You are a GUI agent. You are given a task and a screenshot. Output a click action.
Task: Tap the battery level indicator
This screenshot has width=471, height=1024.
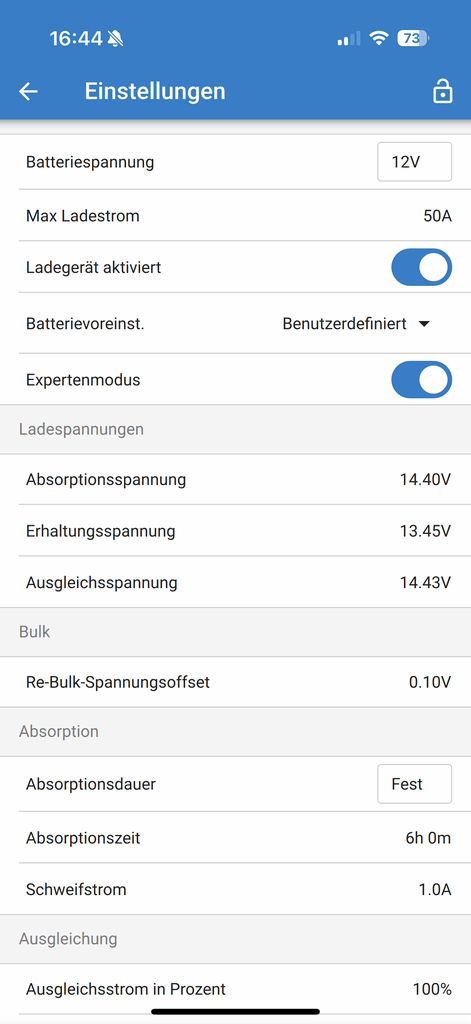pyautogui.click(x=412, y=39)
